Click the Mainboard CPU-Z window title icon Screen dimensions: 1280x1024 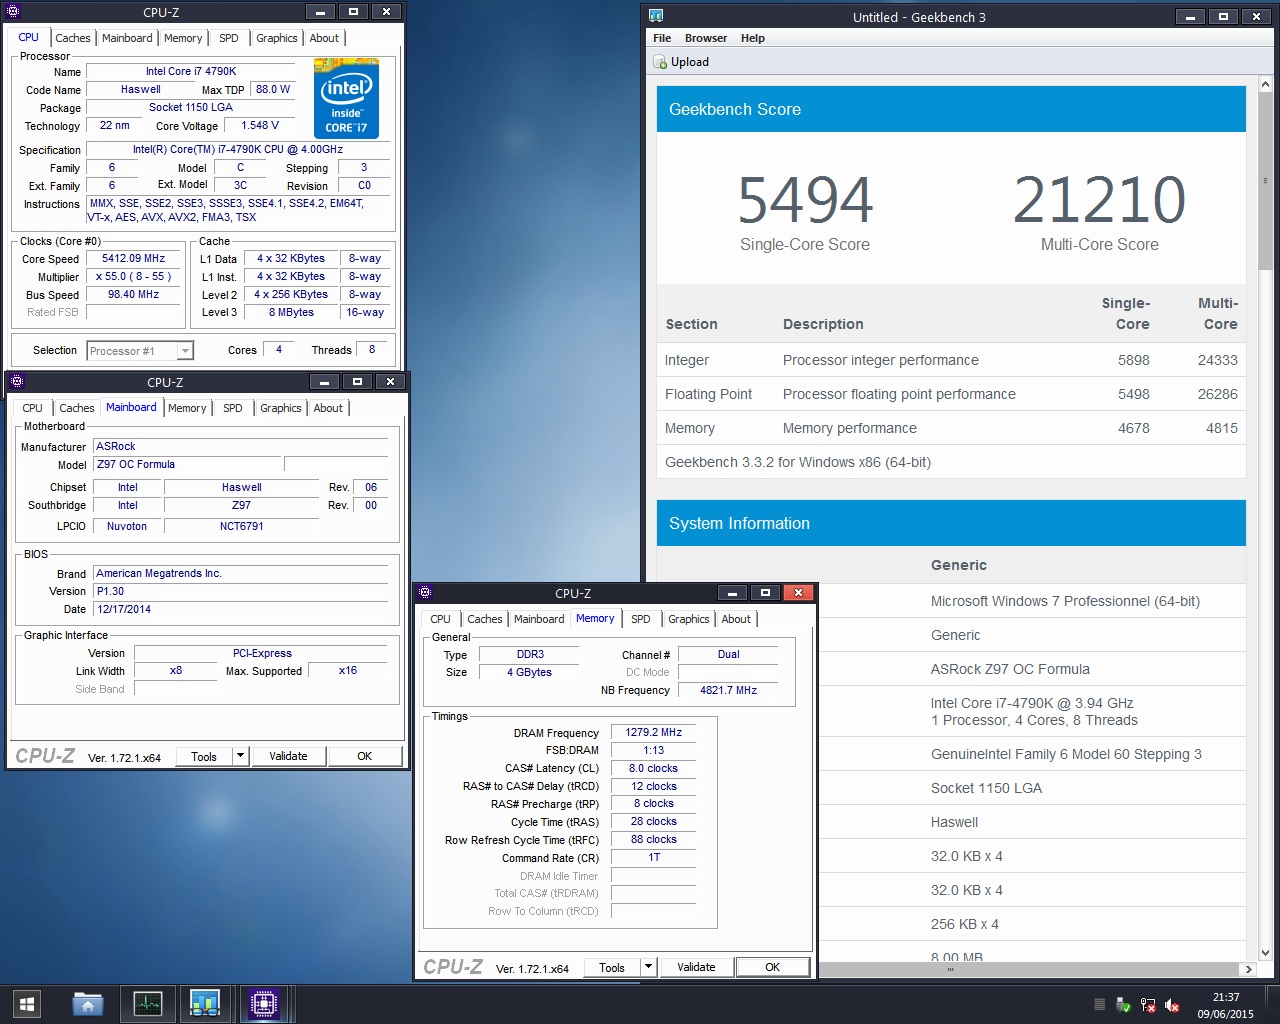point(17,381)
